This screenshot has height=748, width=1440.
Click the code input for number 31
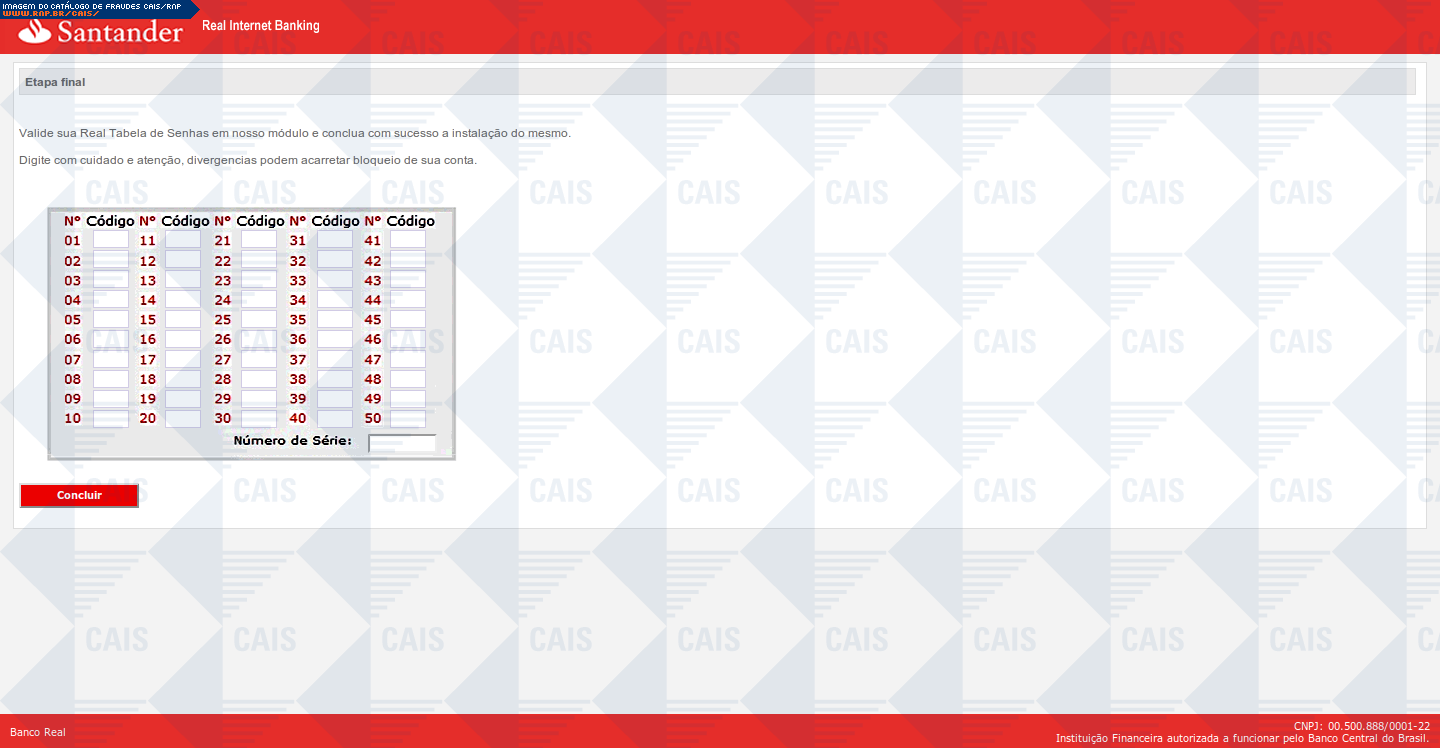[x=335, y=240]
